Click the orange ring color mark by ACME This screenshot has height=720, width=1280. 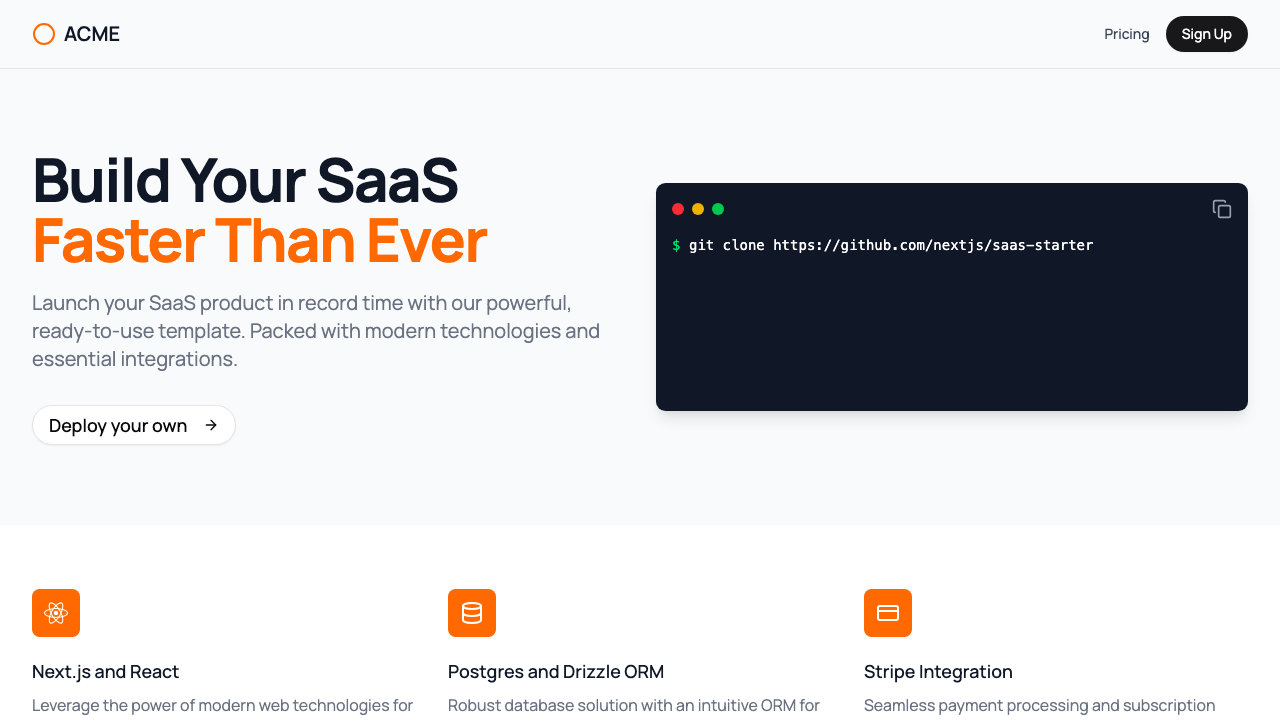click(x=44, y=33)
